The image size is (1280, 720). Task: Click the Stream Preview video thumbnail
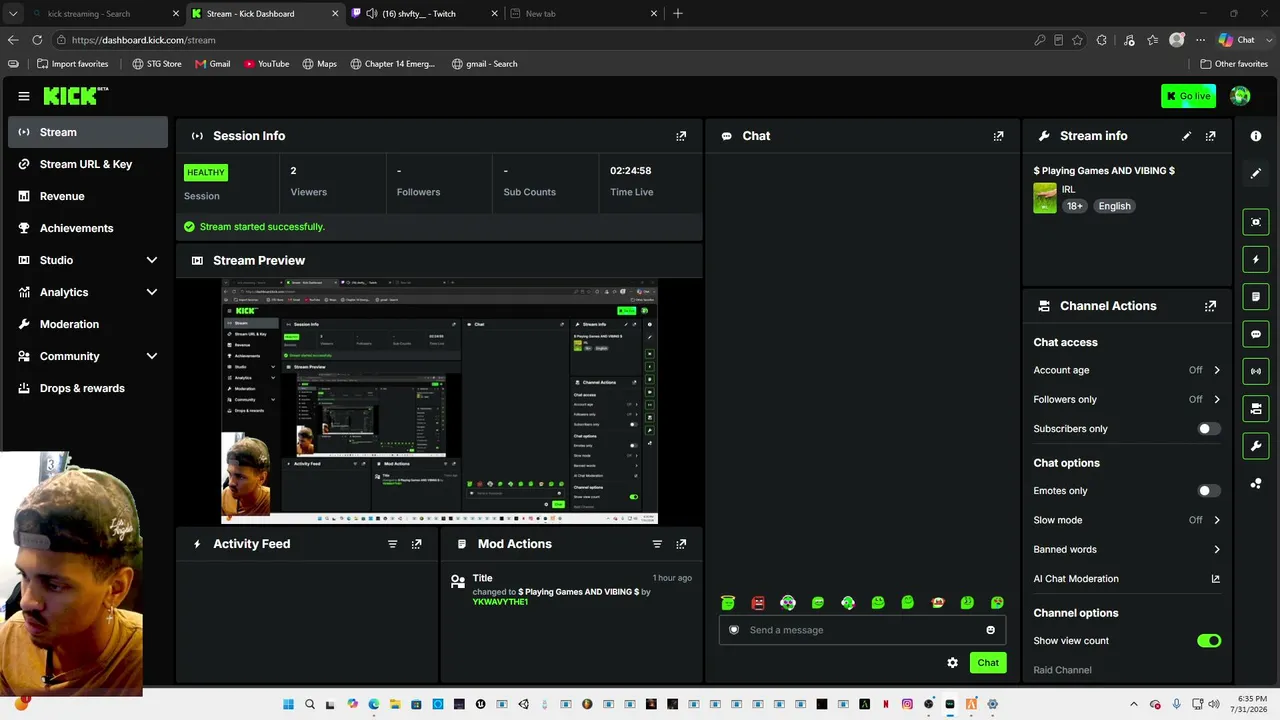(x=439, y=402)
